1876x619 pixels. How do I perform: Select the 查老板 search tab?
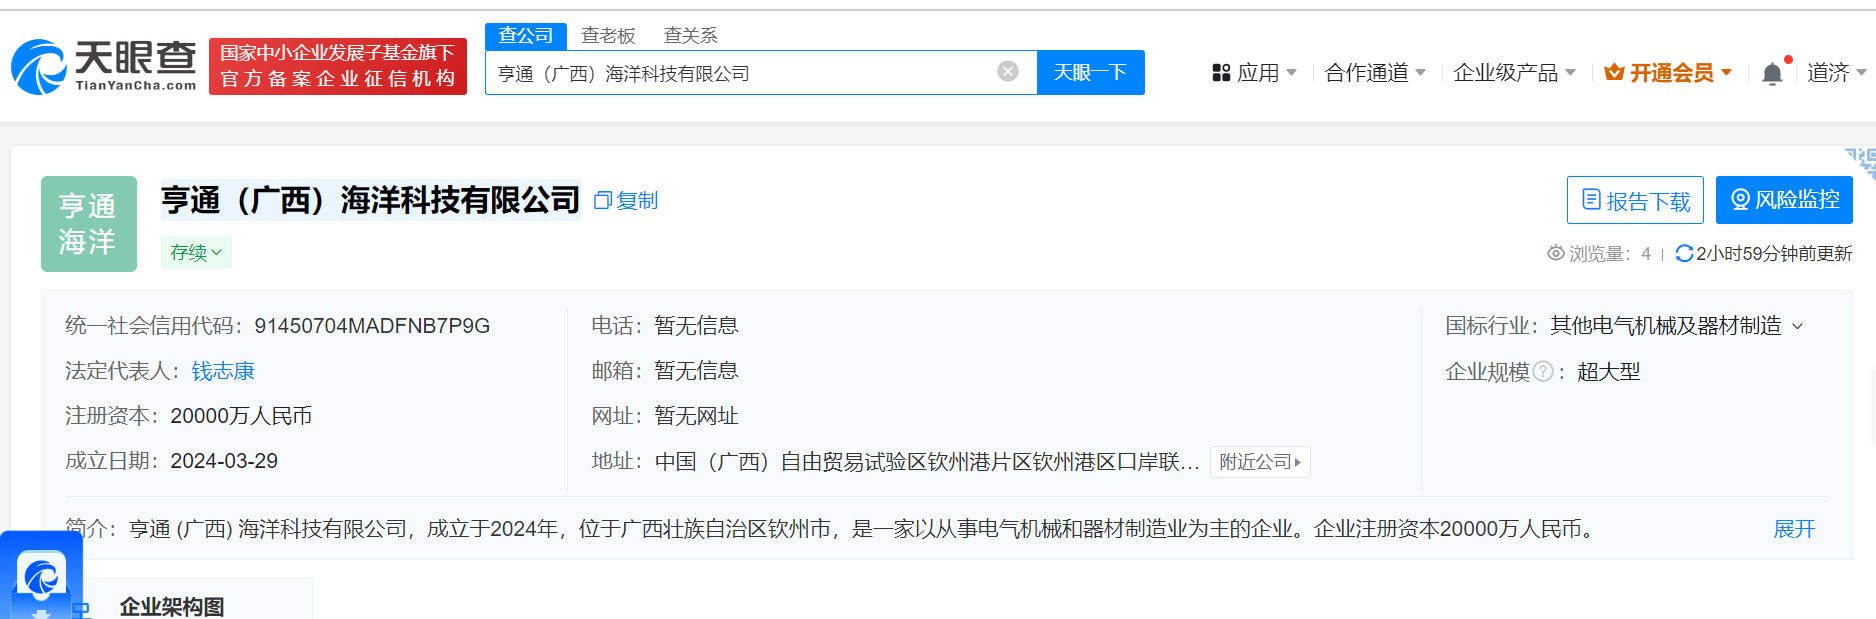[608, 36]
